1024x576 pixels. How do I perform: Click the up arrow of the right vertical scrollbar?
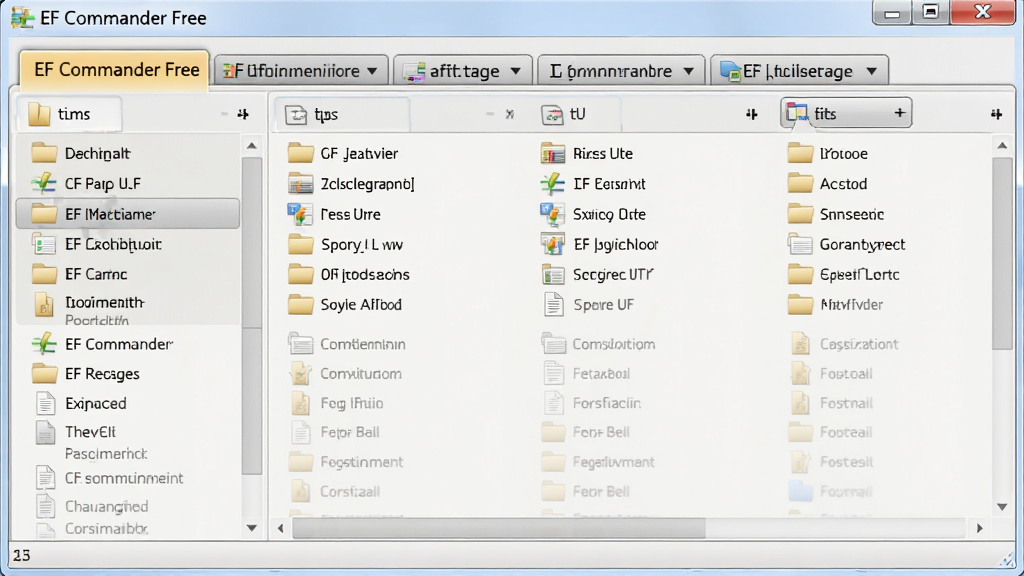click(1002, 146)
